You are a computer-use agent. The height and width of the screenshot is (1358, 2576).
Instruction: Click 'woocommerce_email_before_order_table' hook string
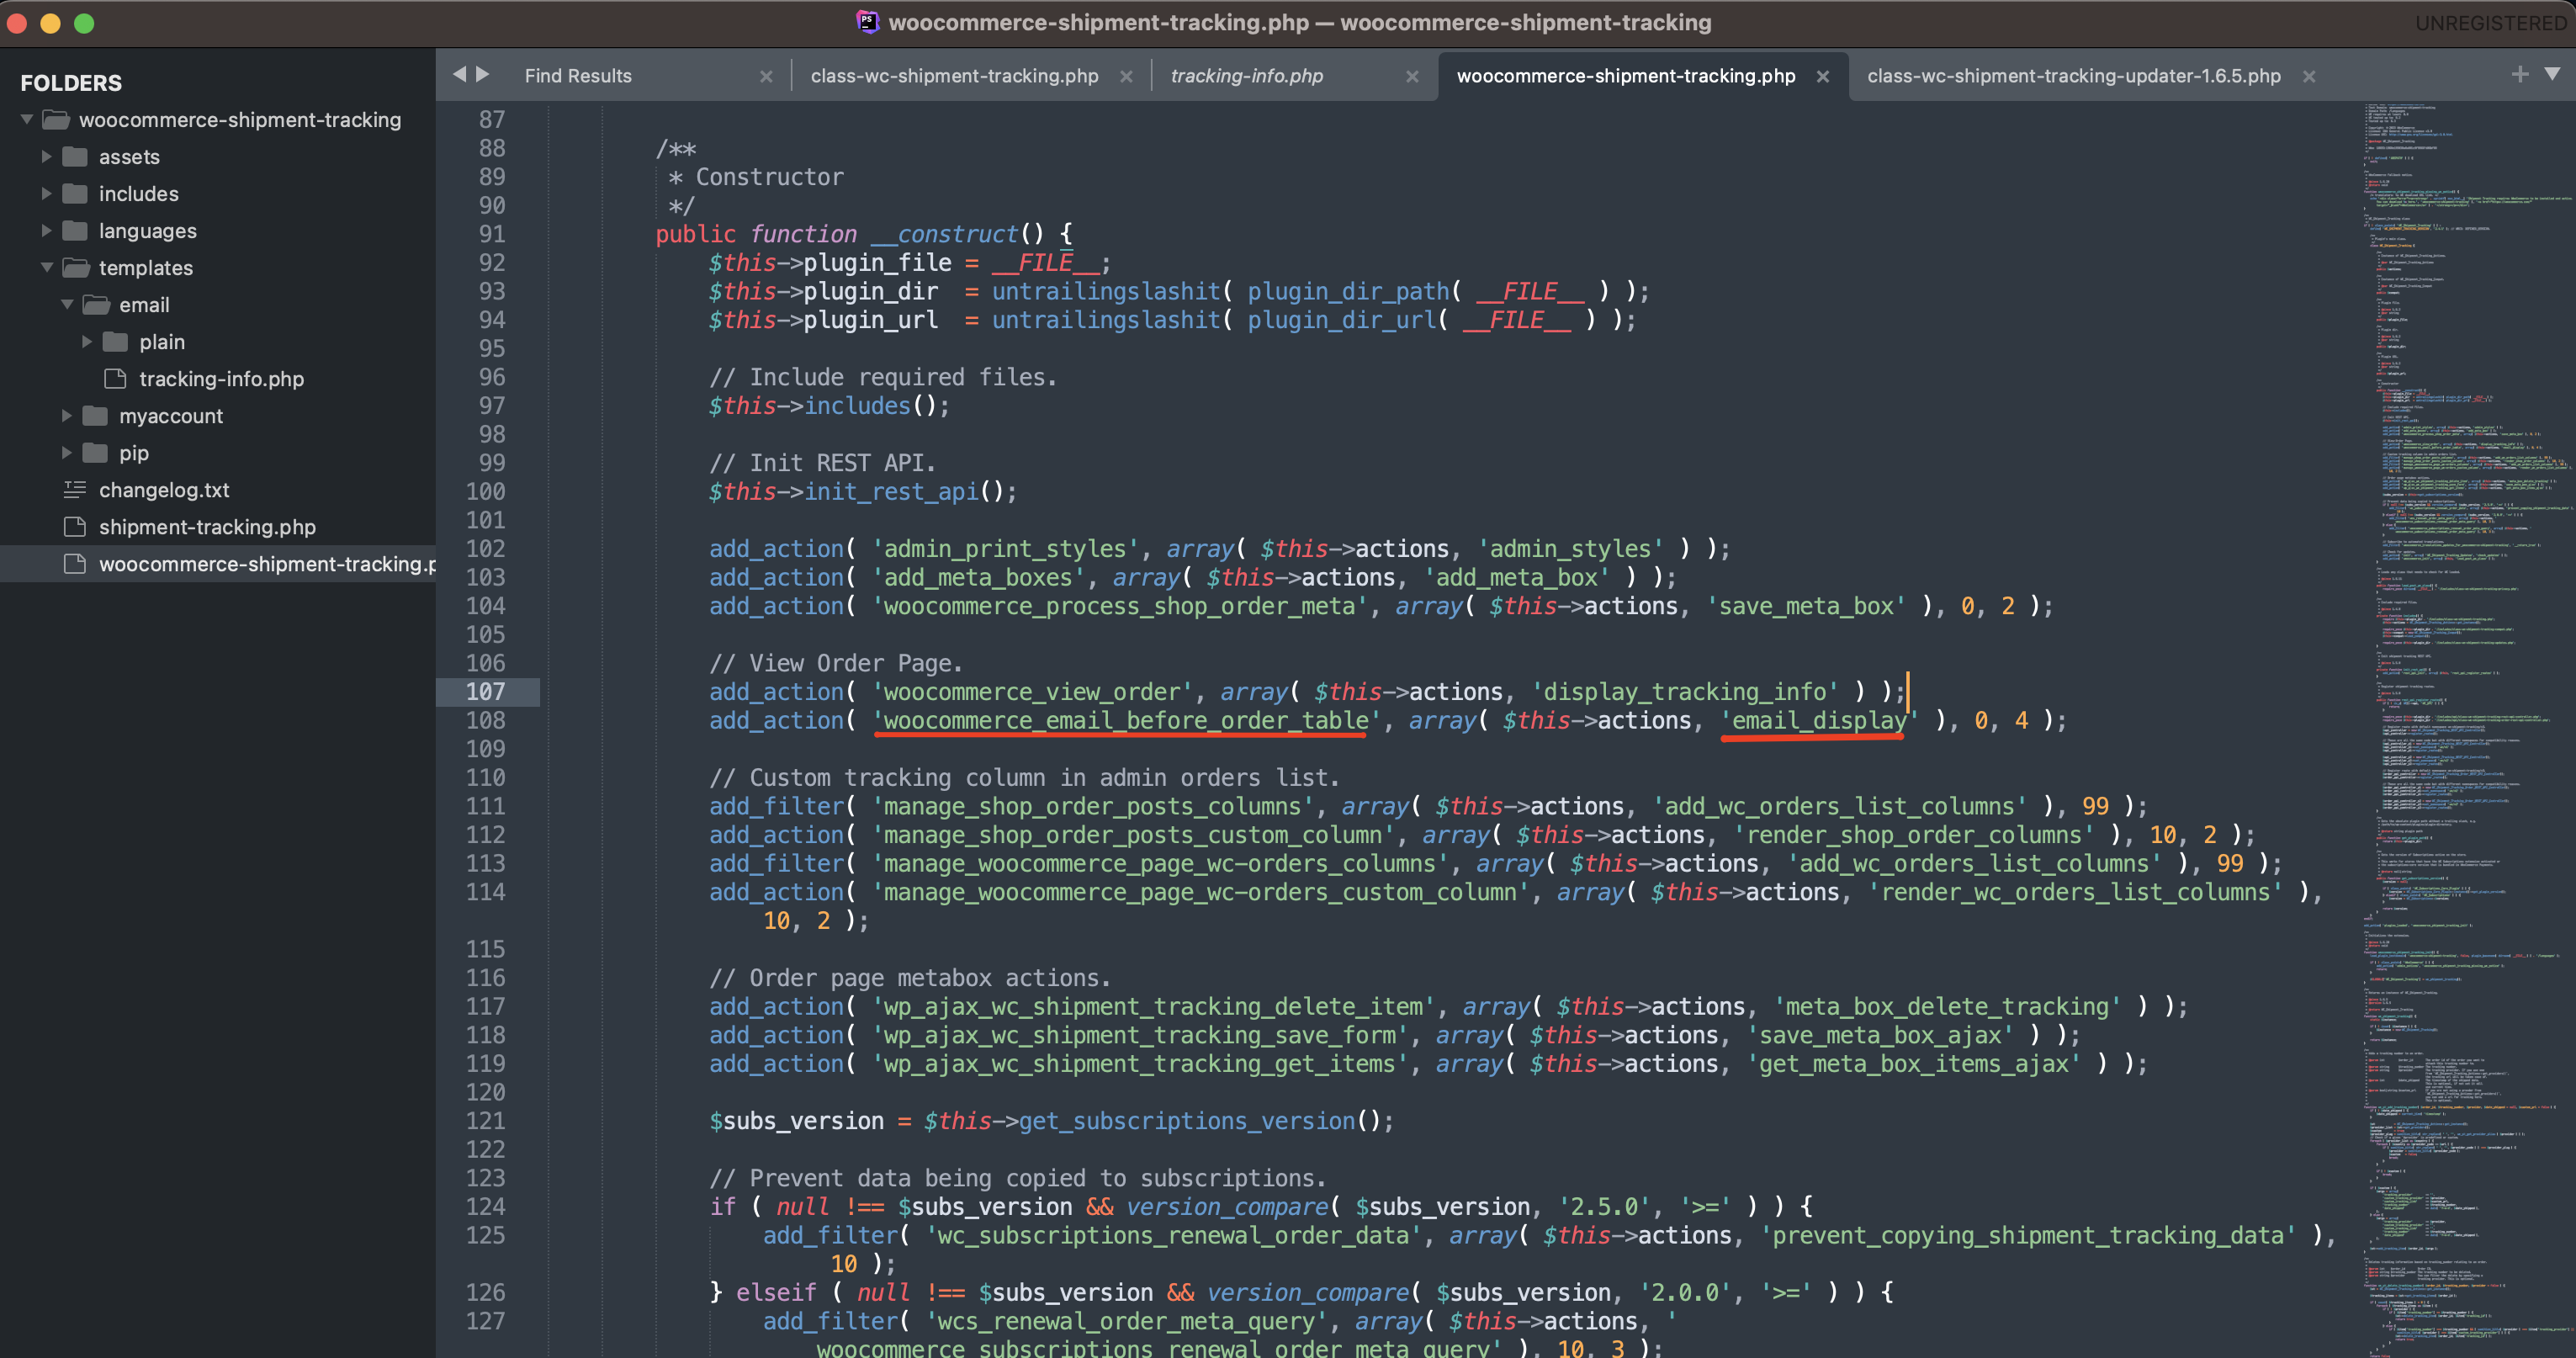[x=1126, y=721]
